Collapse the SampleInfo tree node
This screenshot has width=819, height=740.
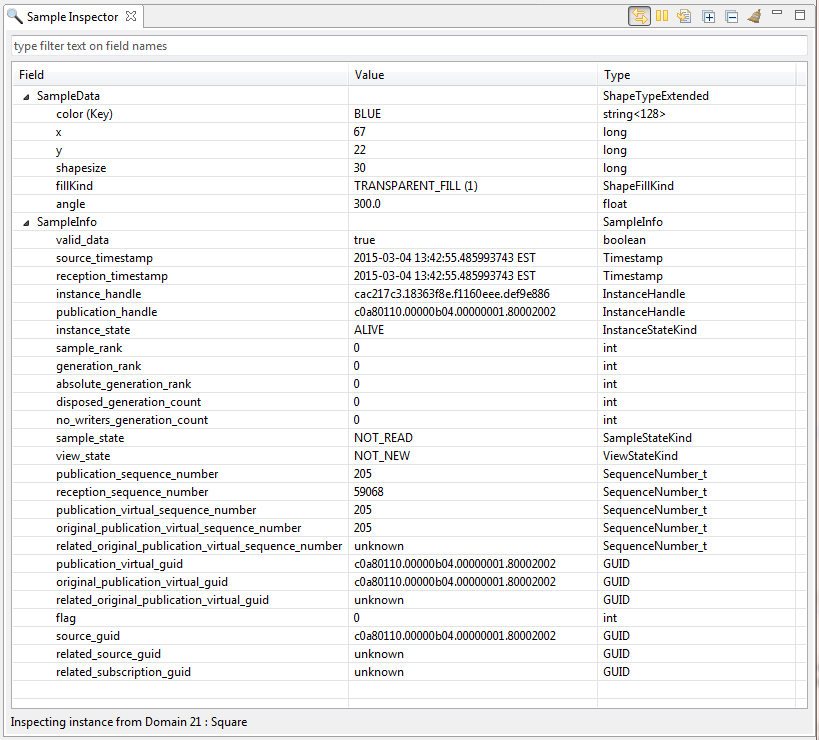tap(26, 222)
